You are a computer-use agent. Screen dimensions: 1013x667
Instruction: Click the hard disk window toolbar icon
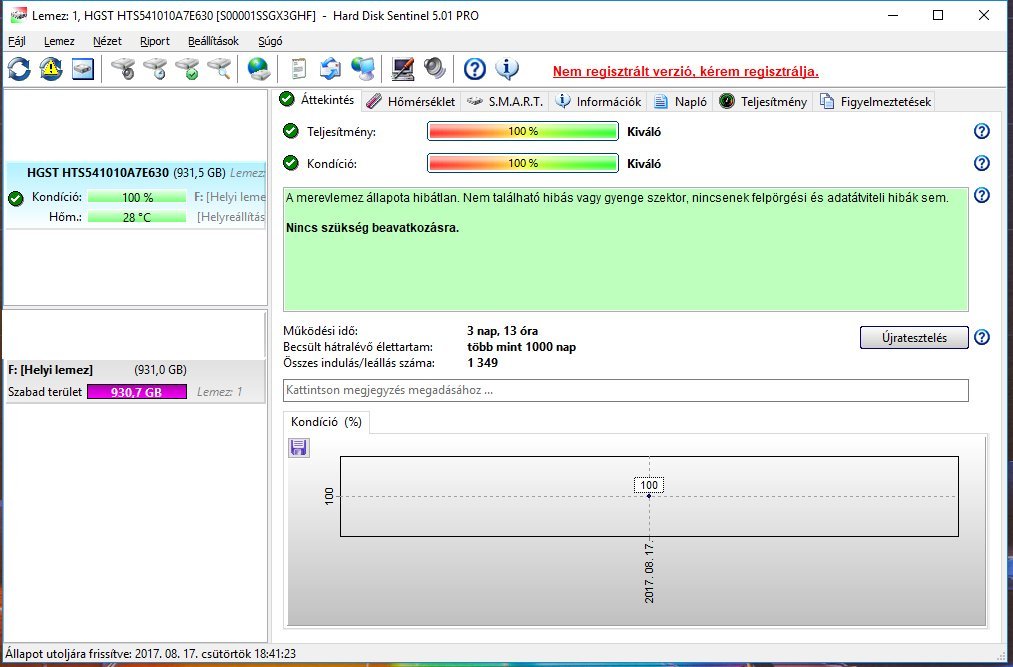point(83,69)
